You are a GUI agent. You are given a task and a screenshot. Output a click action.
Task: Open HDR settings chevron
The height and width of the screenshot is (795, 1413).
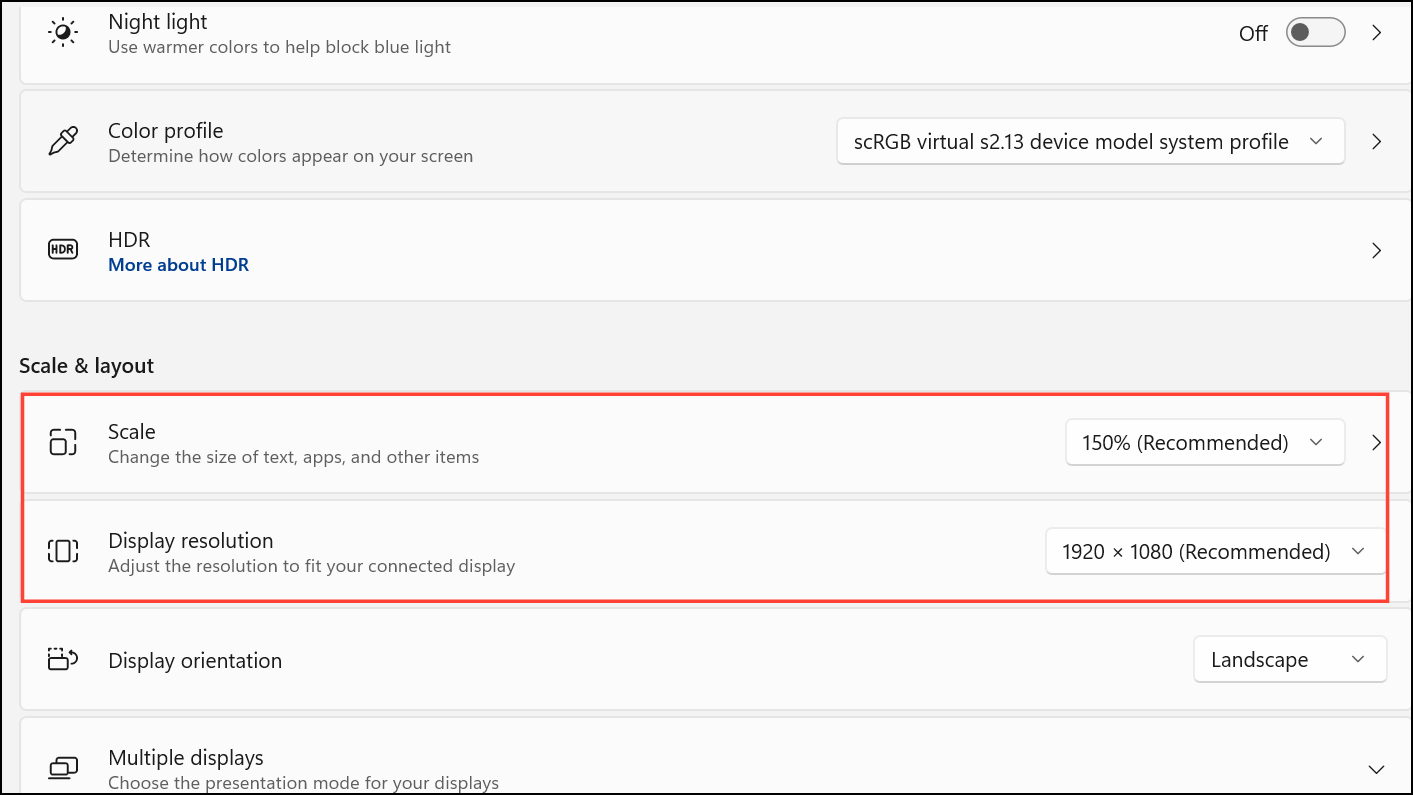click(1377, 250)
